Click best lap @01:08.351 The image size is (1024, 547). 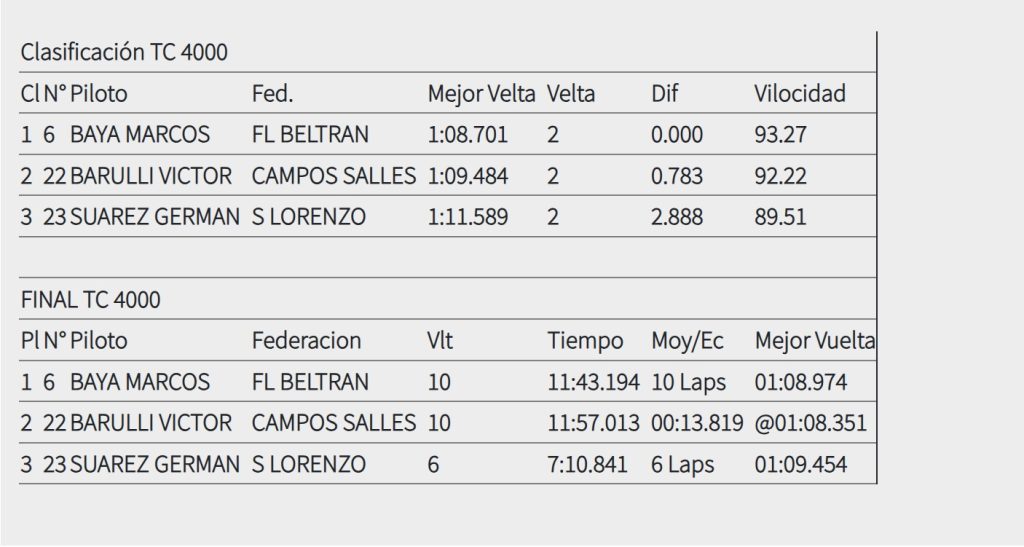click(810, 424)
